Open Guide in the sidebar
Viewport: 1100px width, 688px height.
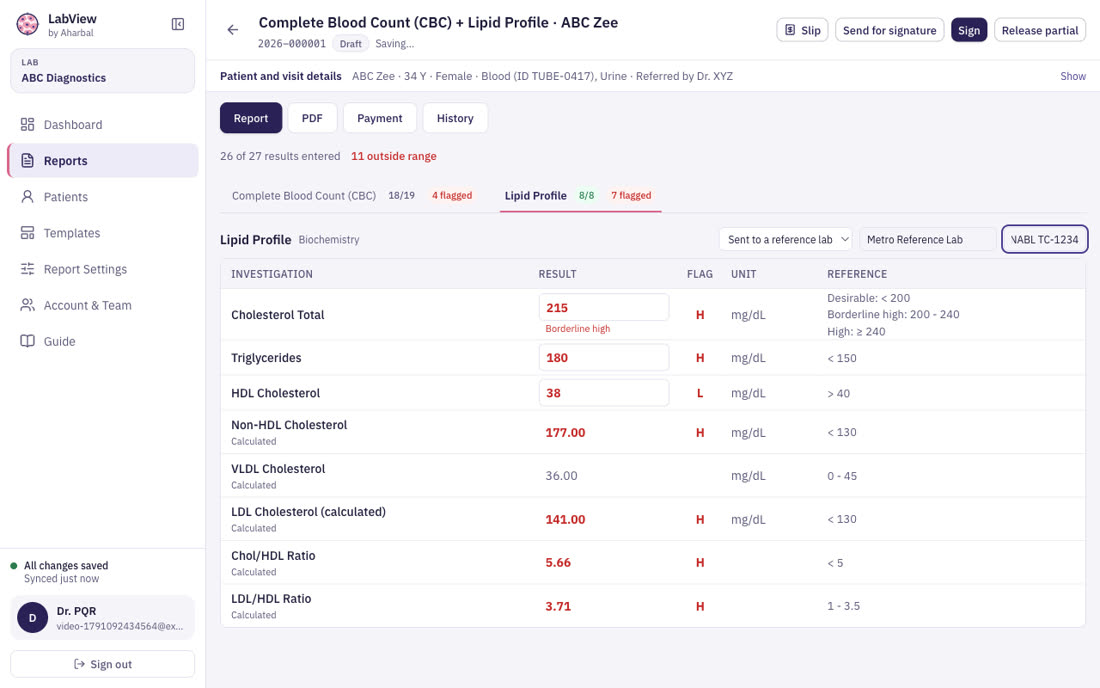[102, 341]
